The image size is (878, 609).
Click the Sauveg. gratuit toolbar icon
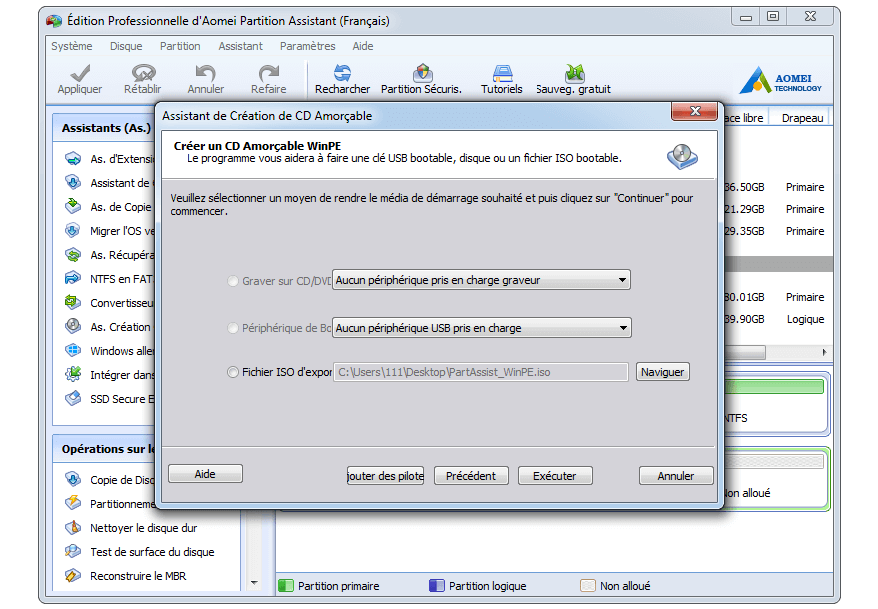click(x=573, y=74)
